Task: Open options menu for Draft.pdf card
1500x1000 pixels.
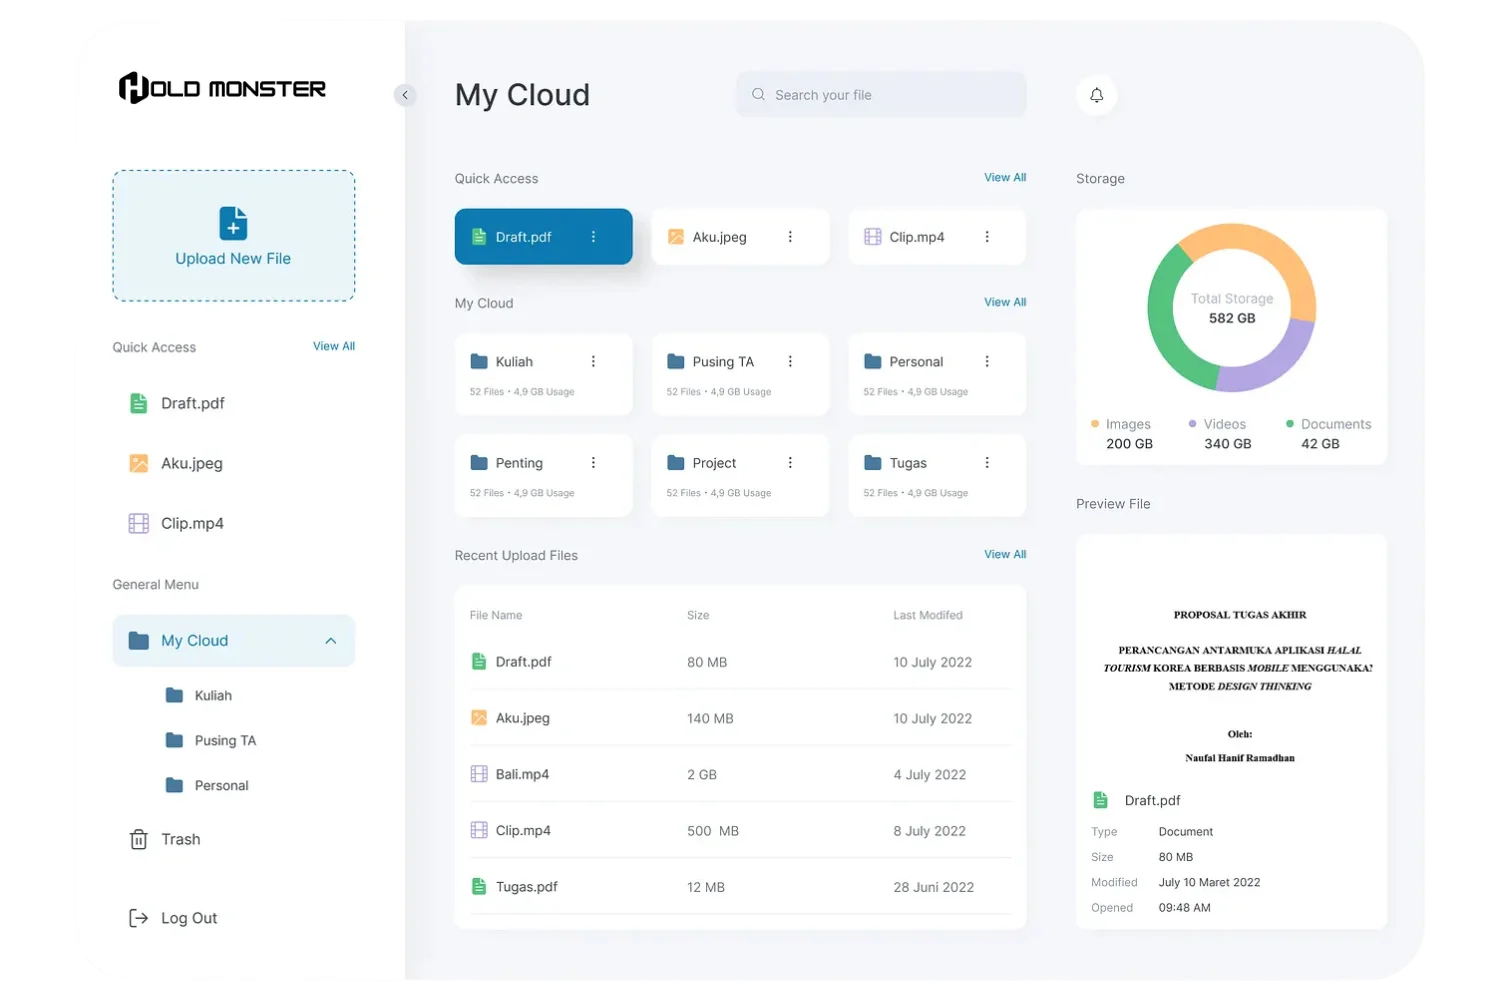Action: click(593, 237)
